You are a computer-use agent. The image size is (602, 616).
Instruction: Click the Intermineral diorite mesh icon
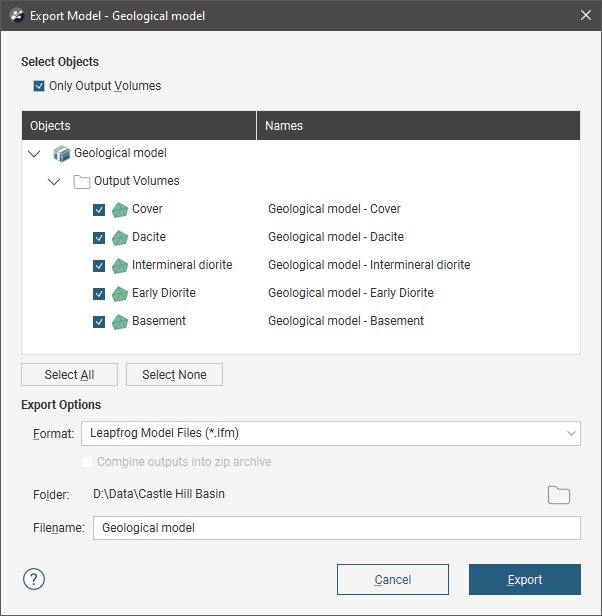click(x=119, y=266)
